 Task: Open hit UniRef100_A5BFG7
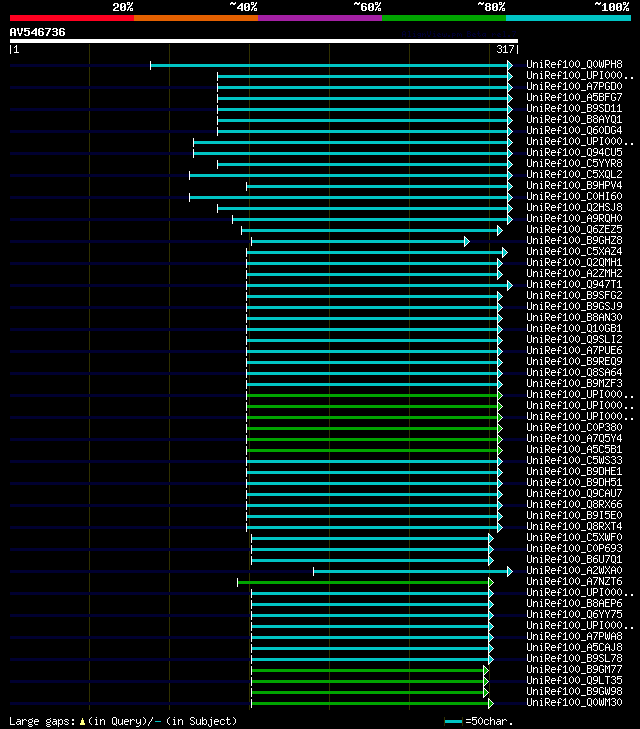pyautogui.click(x=574, y=97)
